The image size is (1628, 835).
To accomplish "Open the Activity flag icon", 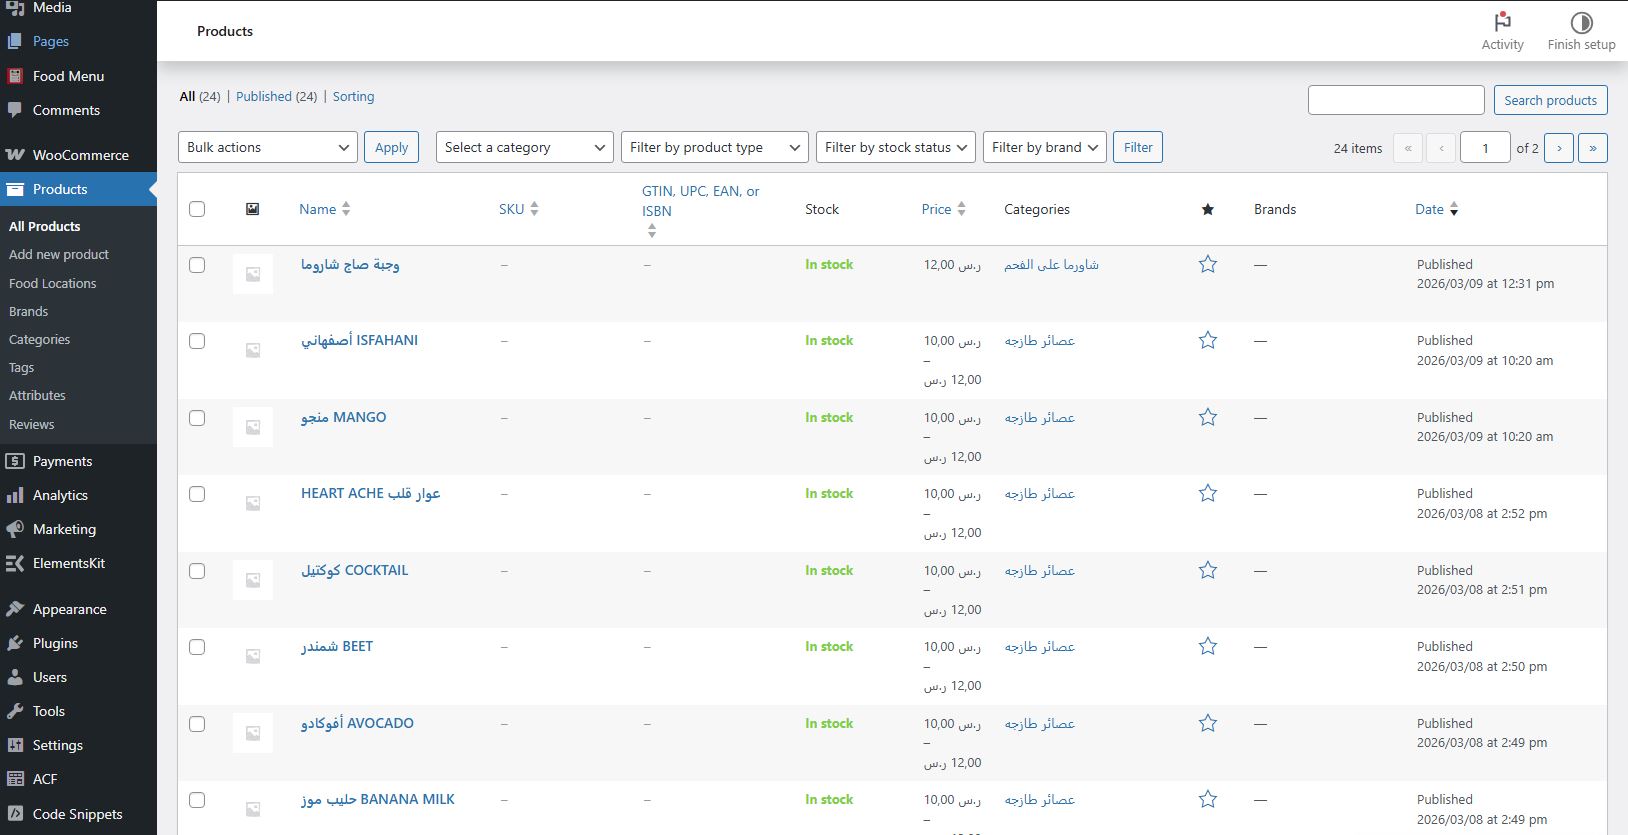I will point(1502,23).
